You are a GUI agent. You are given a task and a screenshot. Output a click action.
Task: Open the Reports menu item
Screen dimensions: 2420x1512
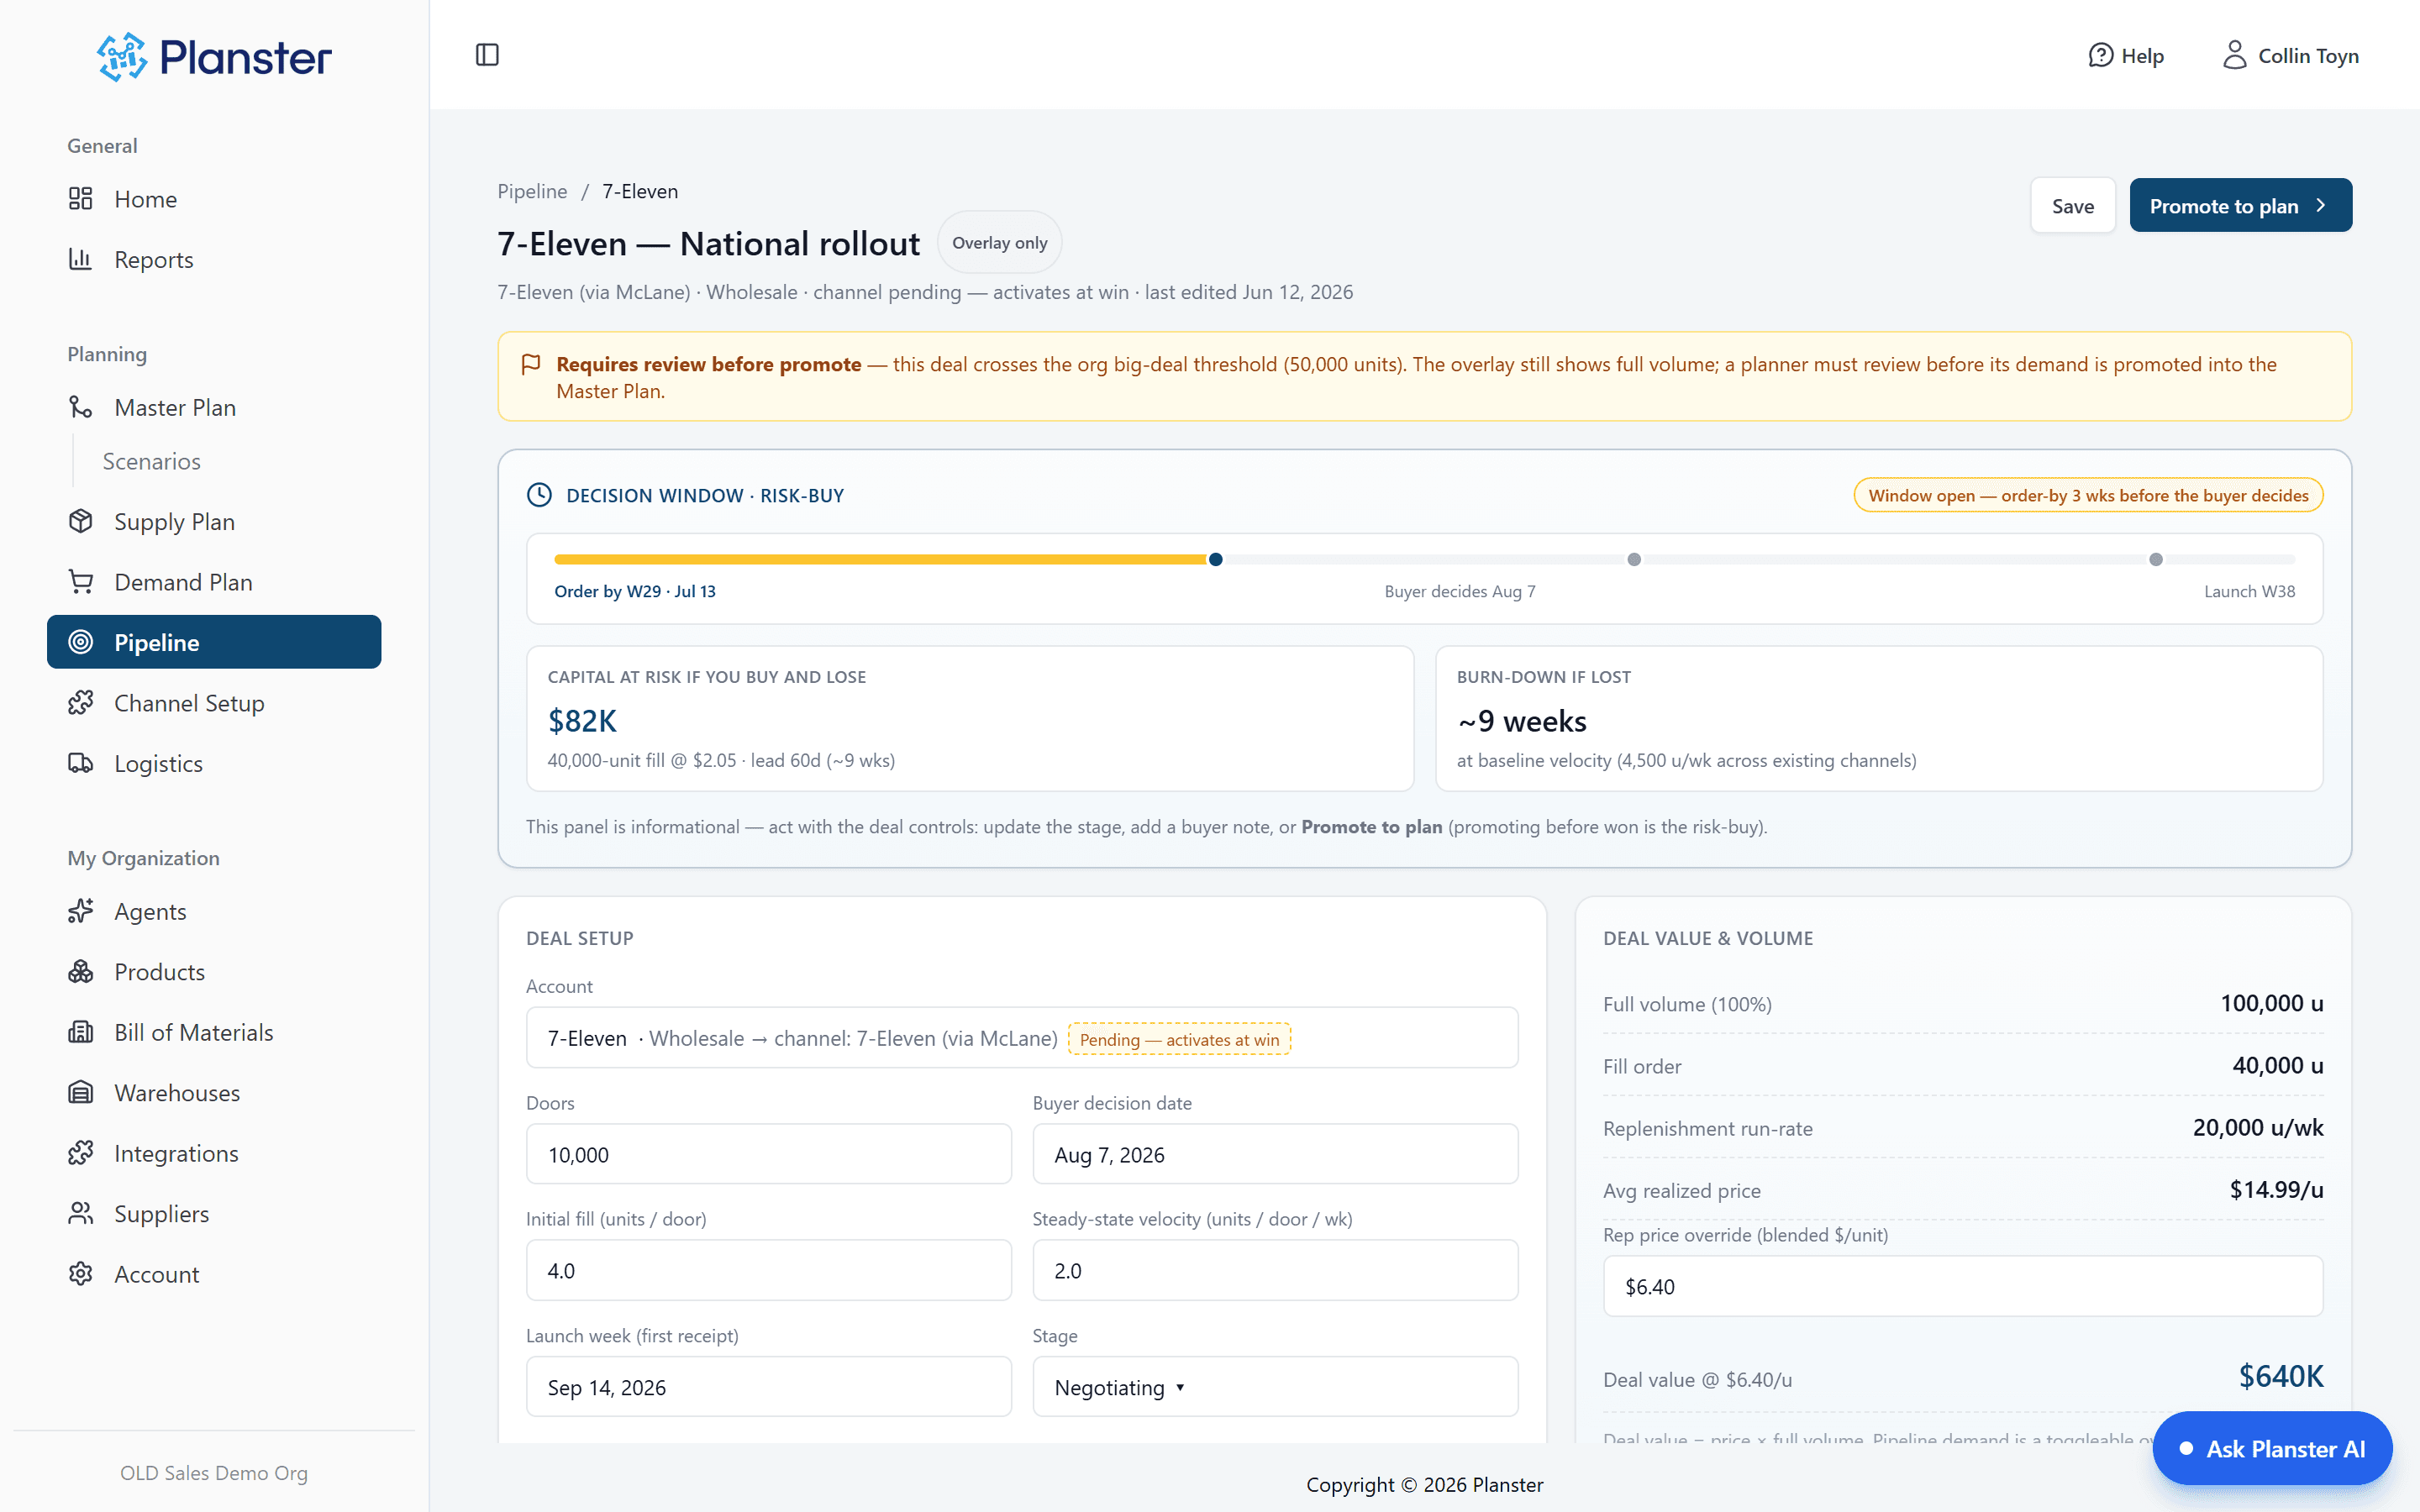(x=214, y=260)
